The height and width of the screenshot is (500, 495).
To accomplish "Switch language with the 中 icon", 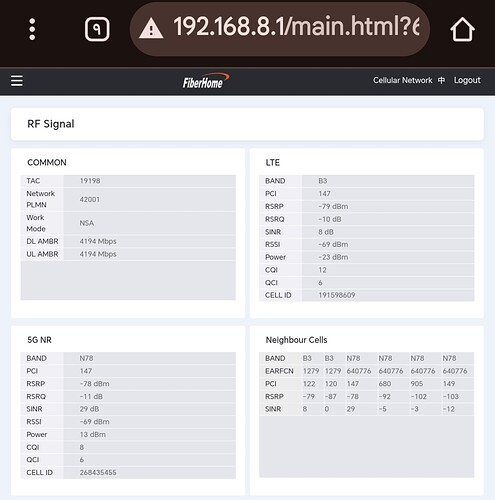I will tap(441, 80).
